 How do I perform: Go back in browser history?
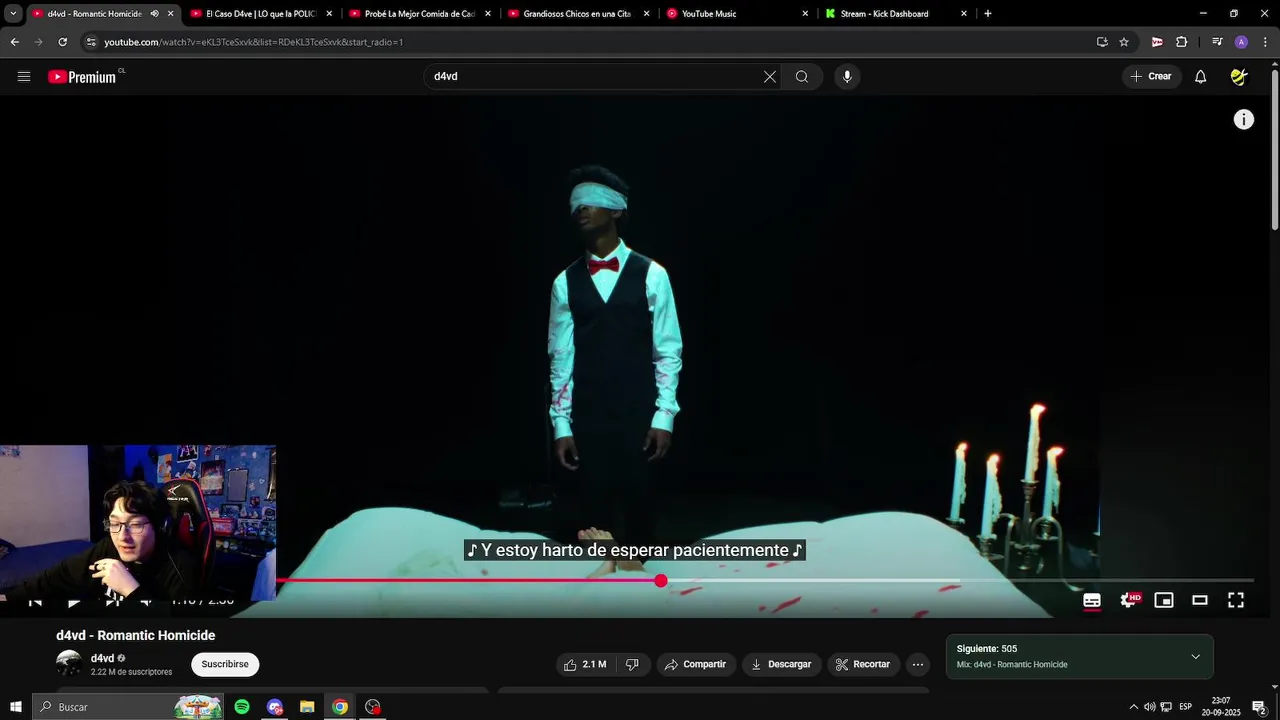click(14, 42)
